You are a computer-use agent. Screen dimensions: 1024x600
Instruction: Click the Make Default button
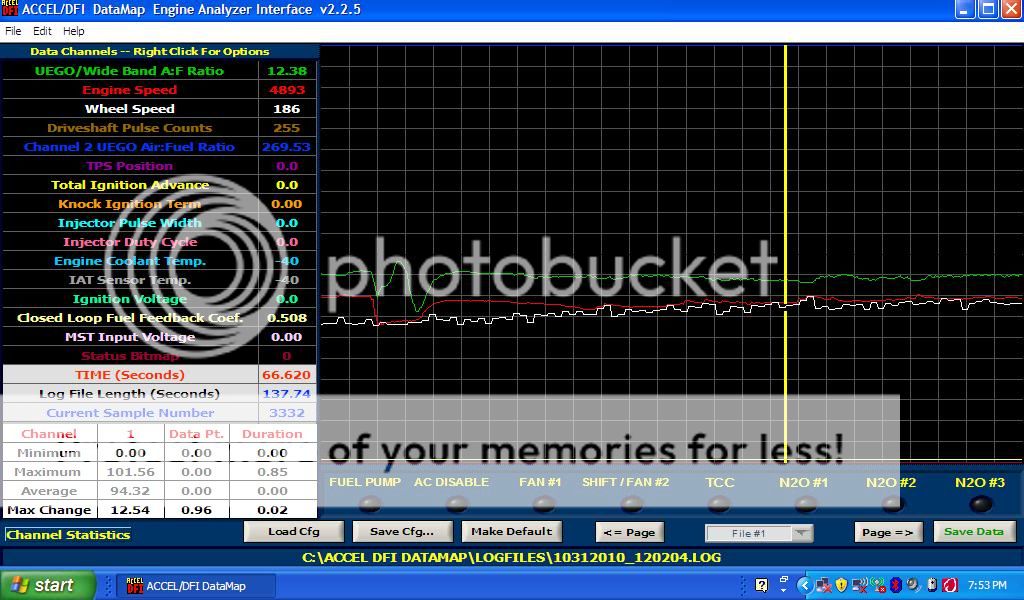click(x=511, y=531)
